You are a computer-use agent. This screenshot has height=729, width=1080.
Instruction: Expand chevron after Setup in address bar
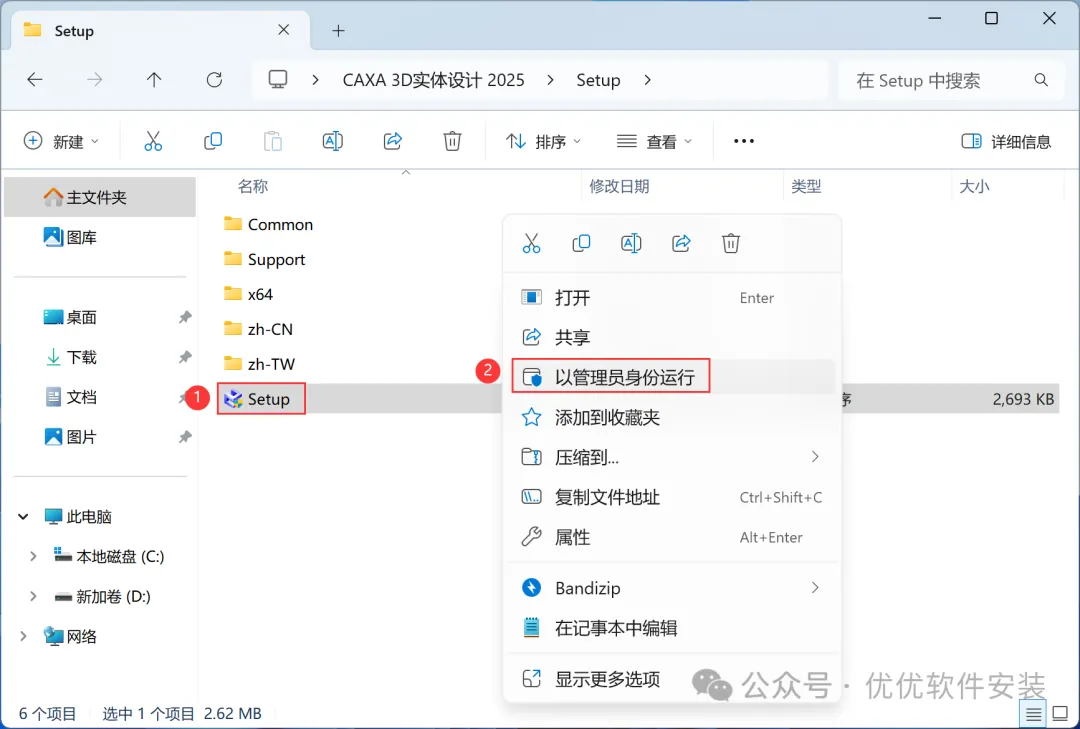coord(647,80)
